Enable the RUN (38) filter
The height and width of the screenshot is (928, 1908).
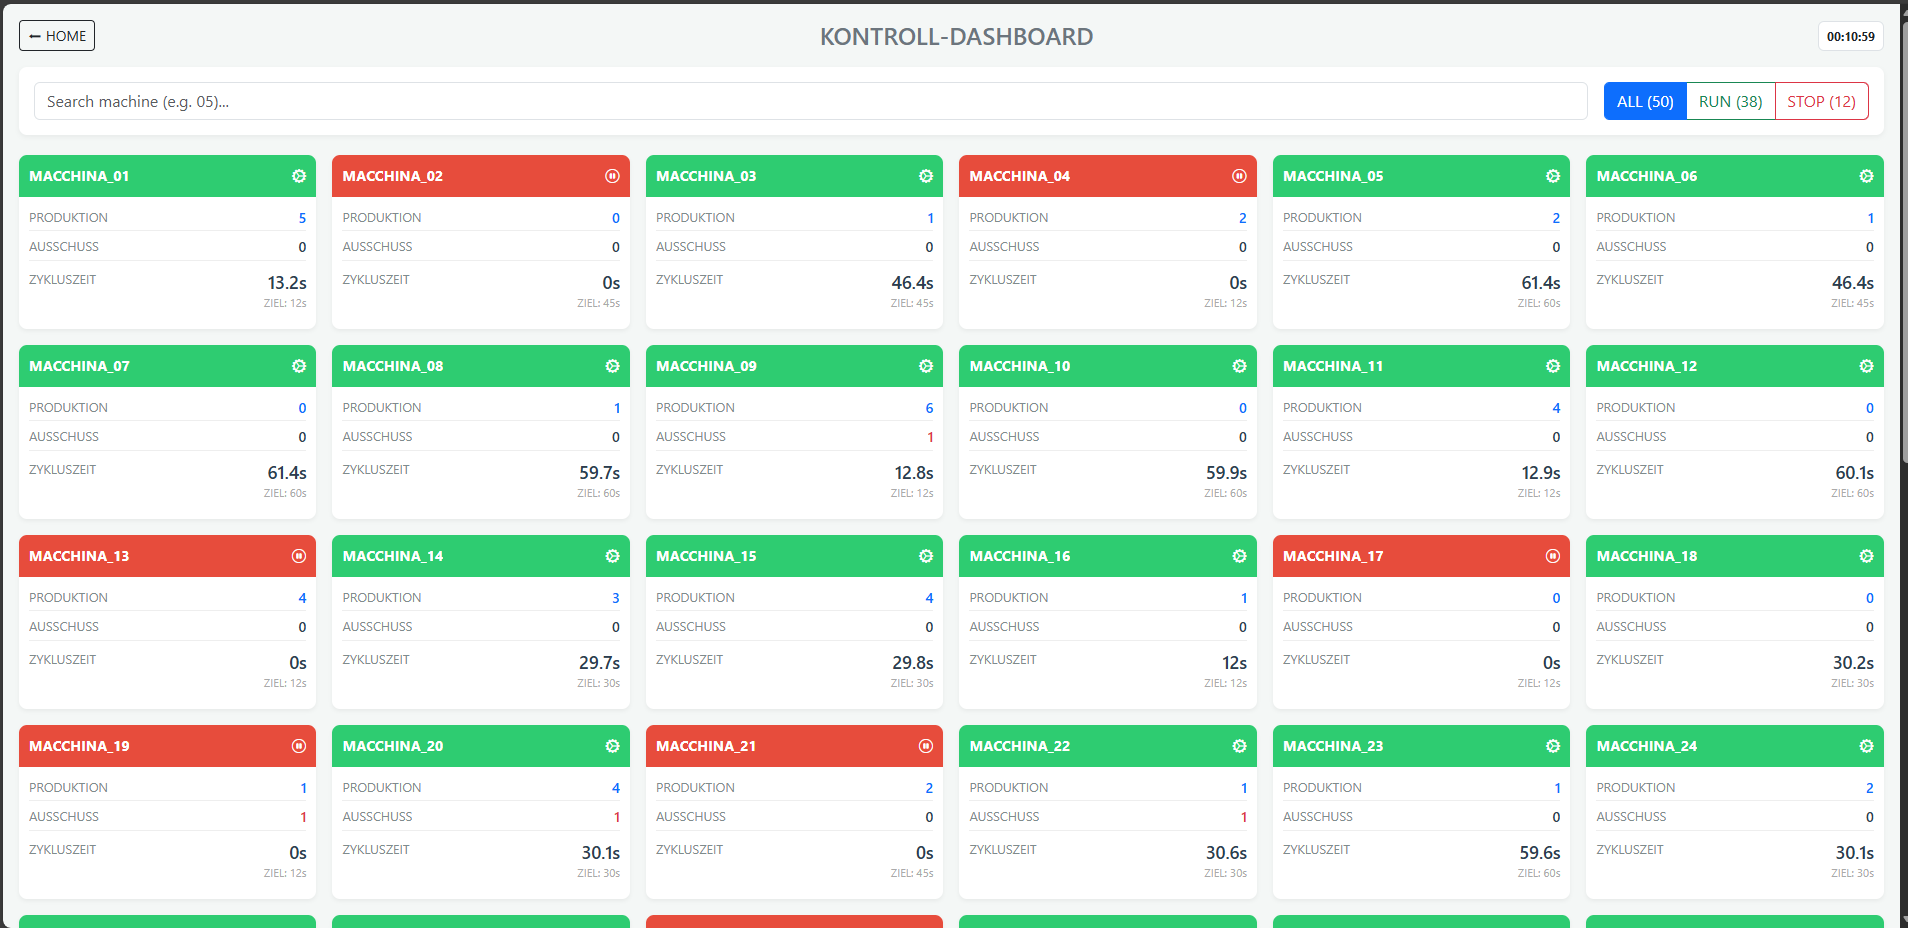[x=1729, y=101]
